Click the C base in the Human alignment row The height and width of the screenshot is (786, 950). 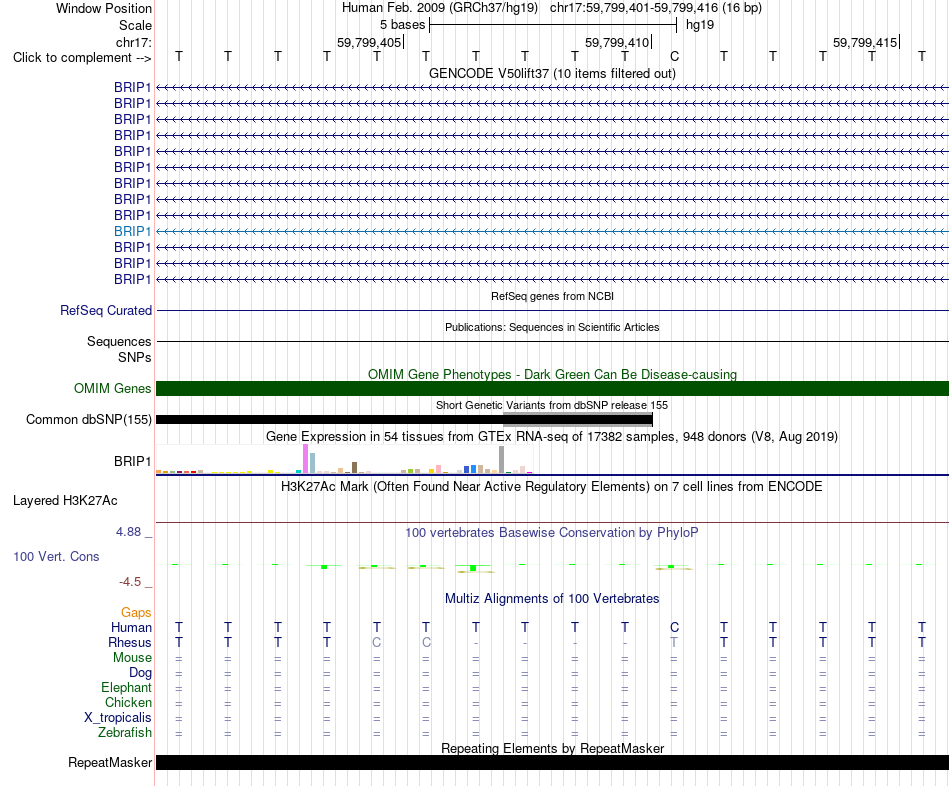(674, 627)
